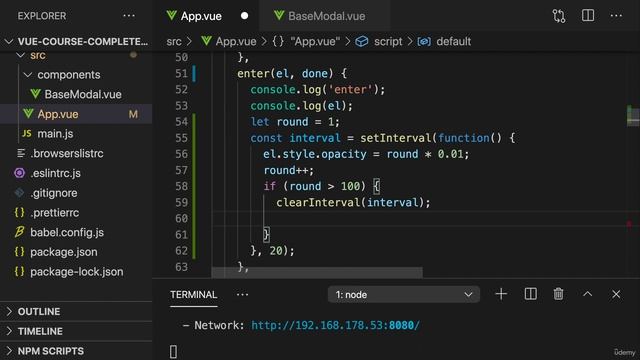The height and width of the screenshot is (360, 640).
Task: Click the EXPLORER panel title
Action: [x=42, y=16]
